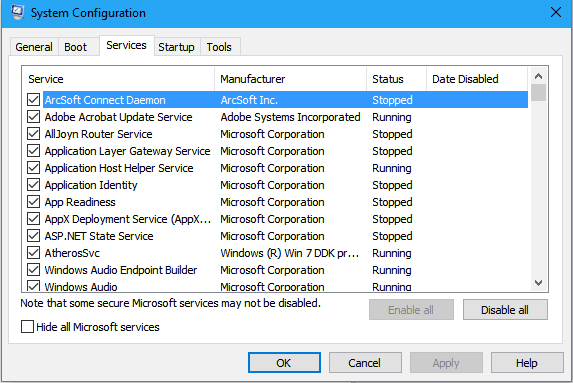Switch to the General tab

[34, 47]
